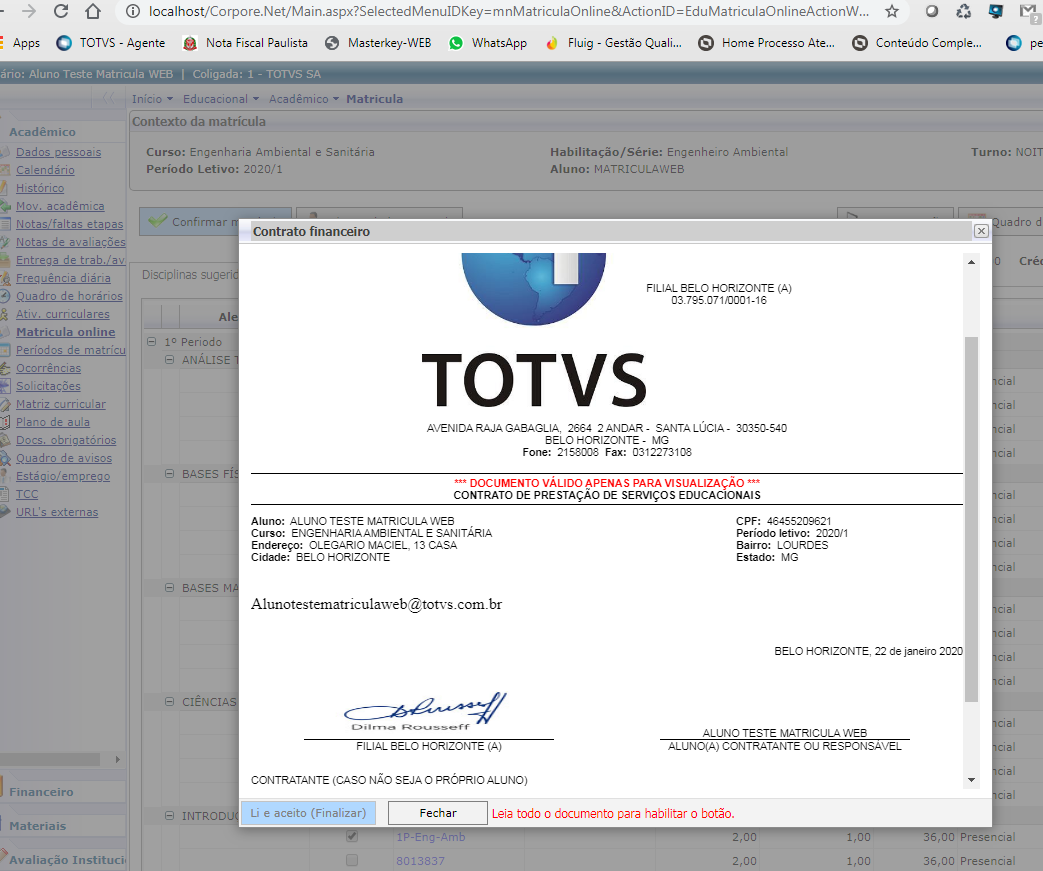Viewport: 1043px width, 871px height.
Task: Open Quadro de avisos link
Action: click(64, 458)
